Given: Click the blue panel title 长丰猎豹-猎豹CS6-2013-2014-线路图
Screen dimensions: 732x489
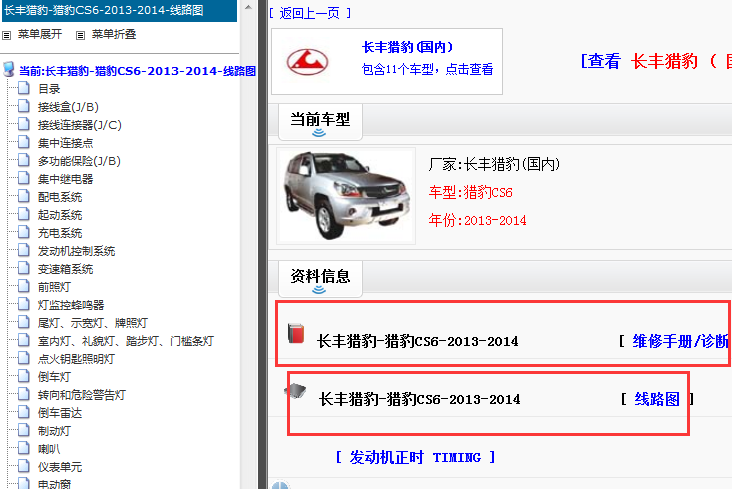Looking at the screenshot, I should click(104, 10).
